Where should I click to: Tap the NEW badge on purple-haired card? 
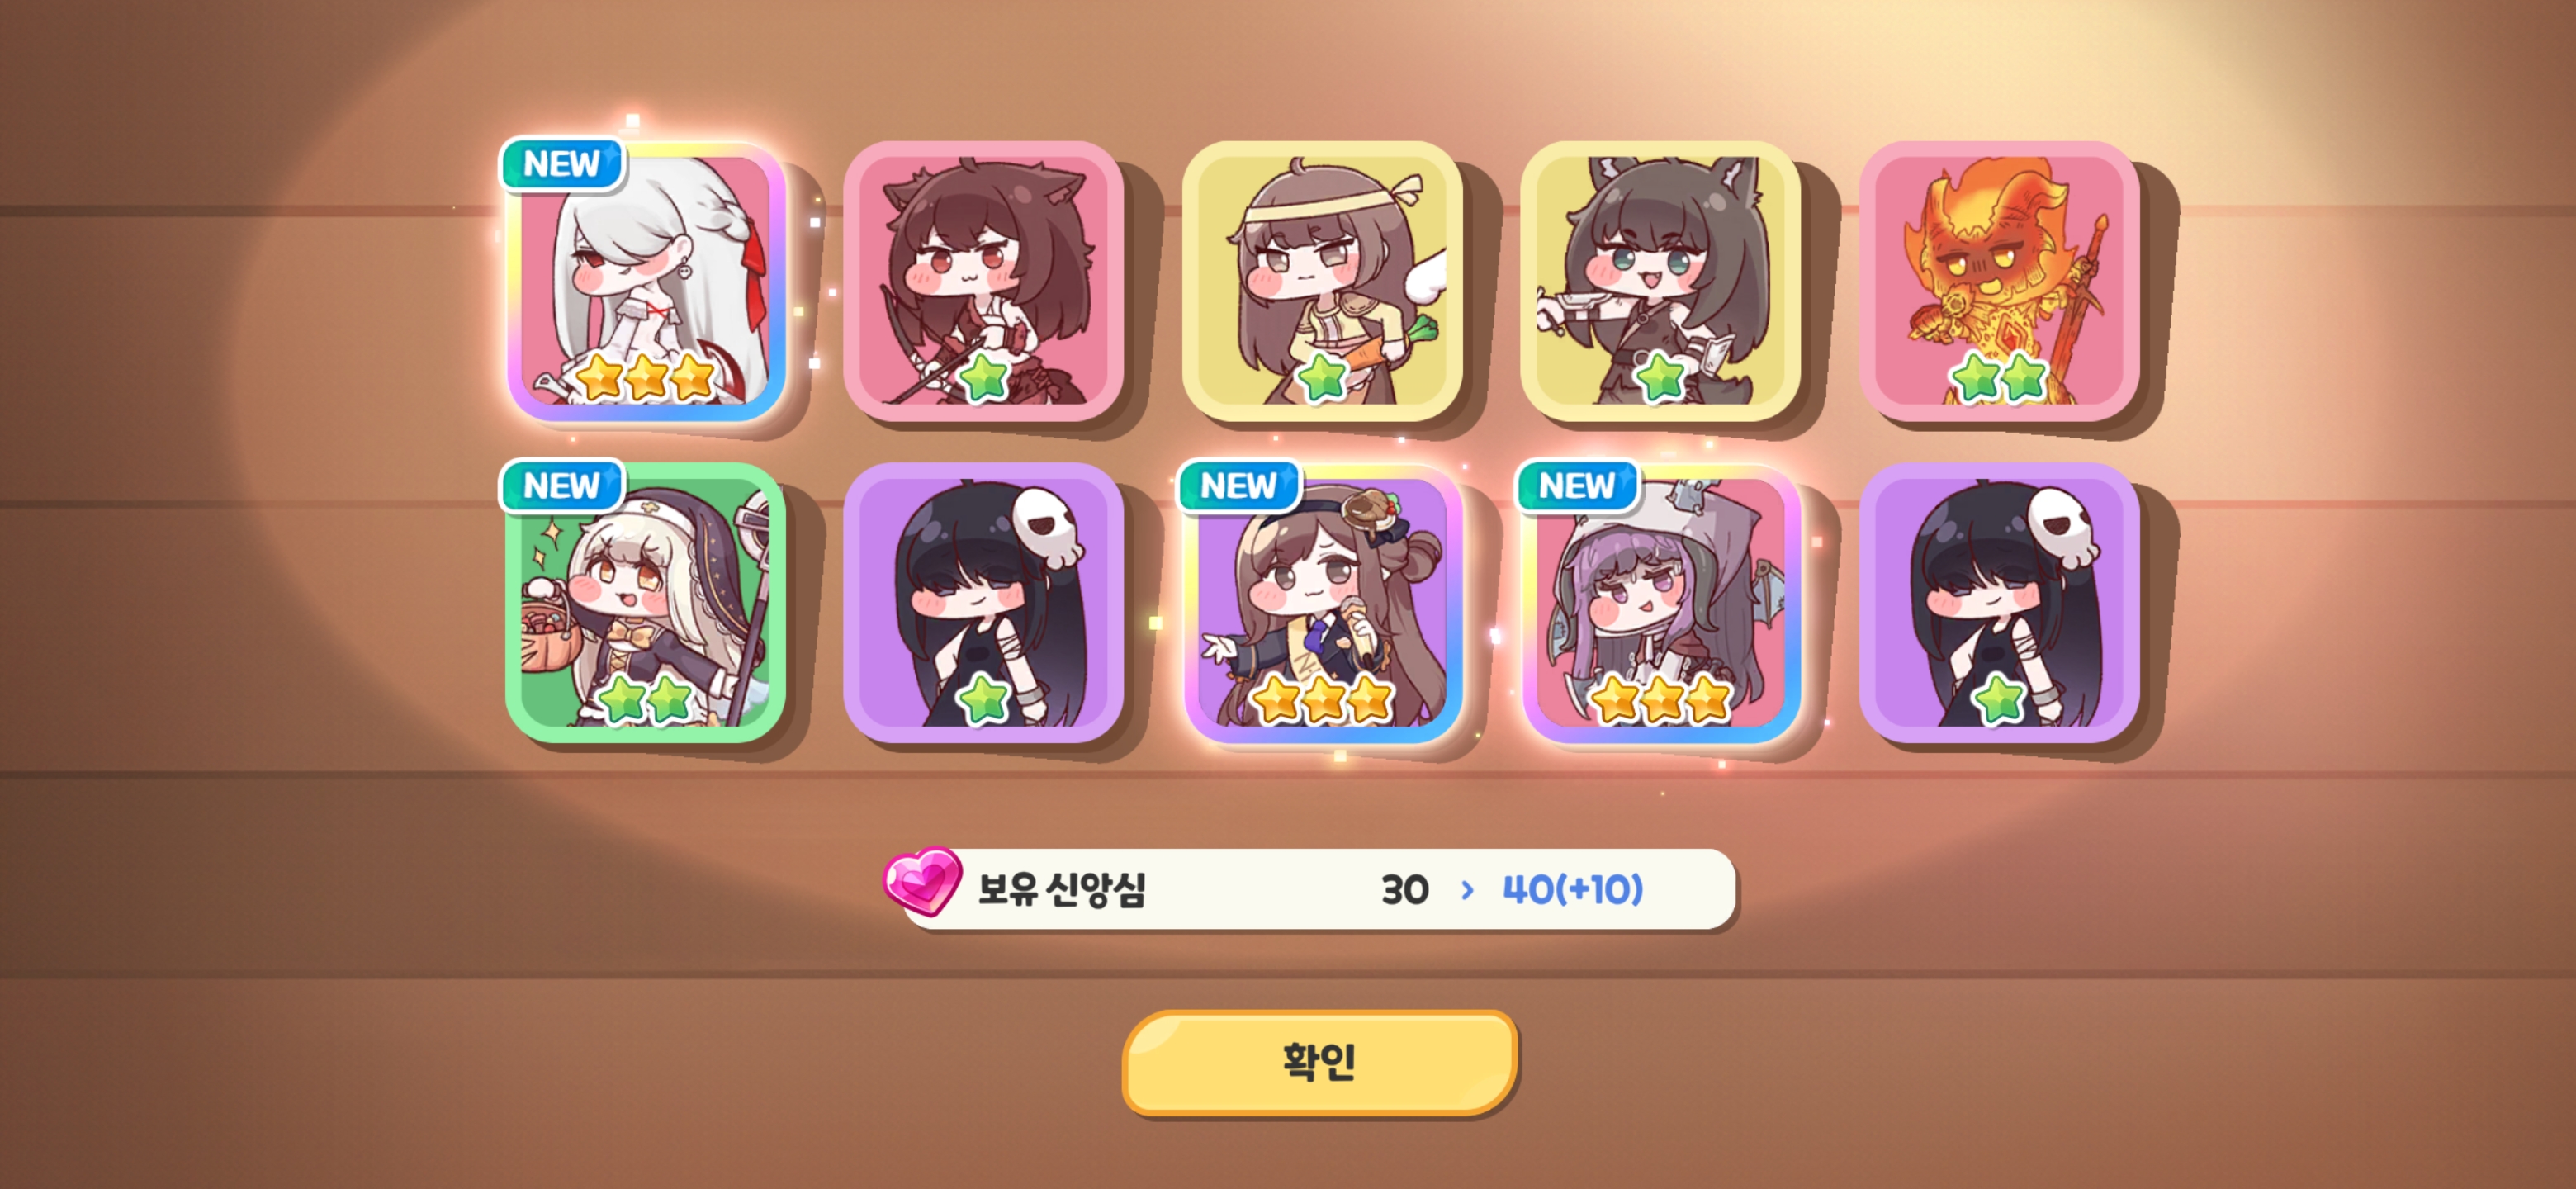(1577, 486)
